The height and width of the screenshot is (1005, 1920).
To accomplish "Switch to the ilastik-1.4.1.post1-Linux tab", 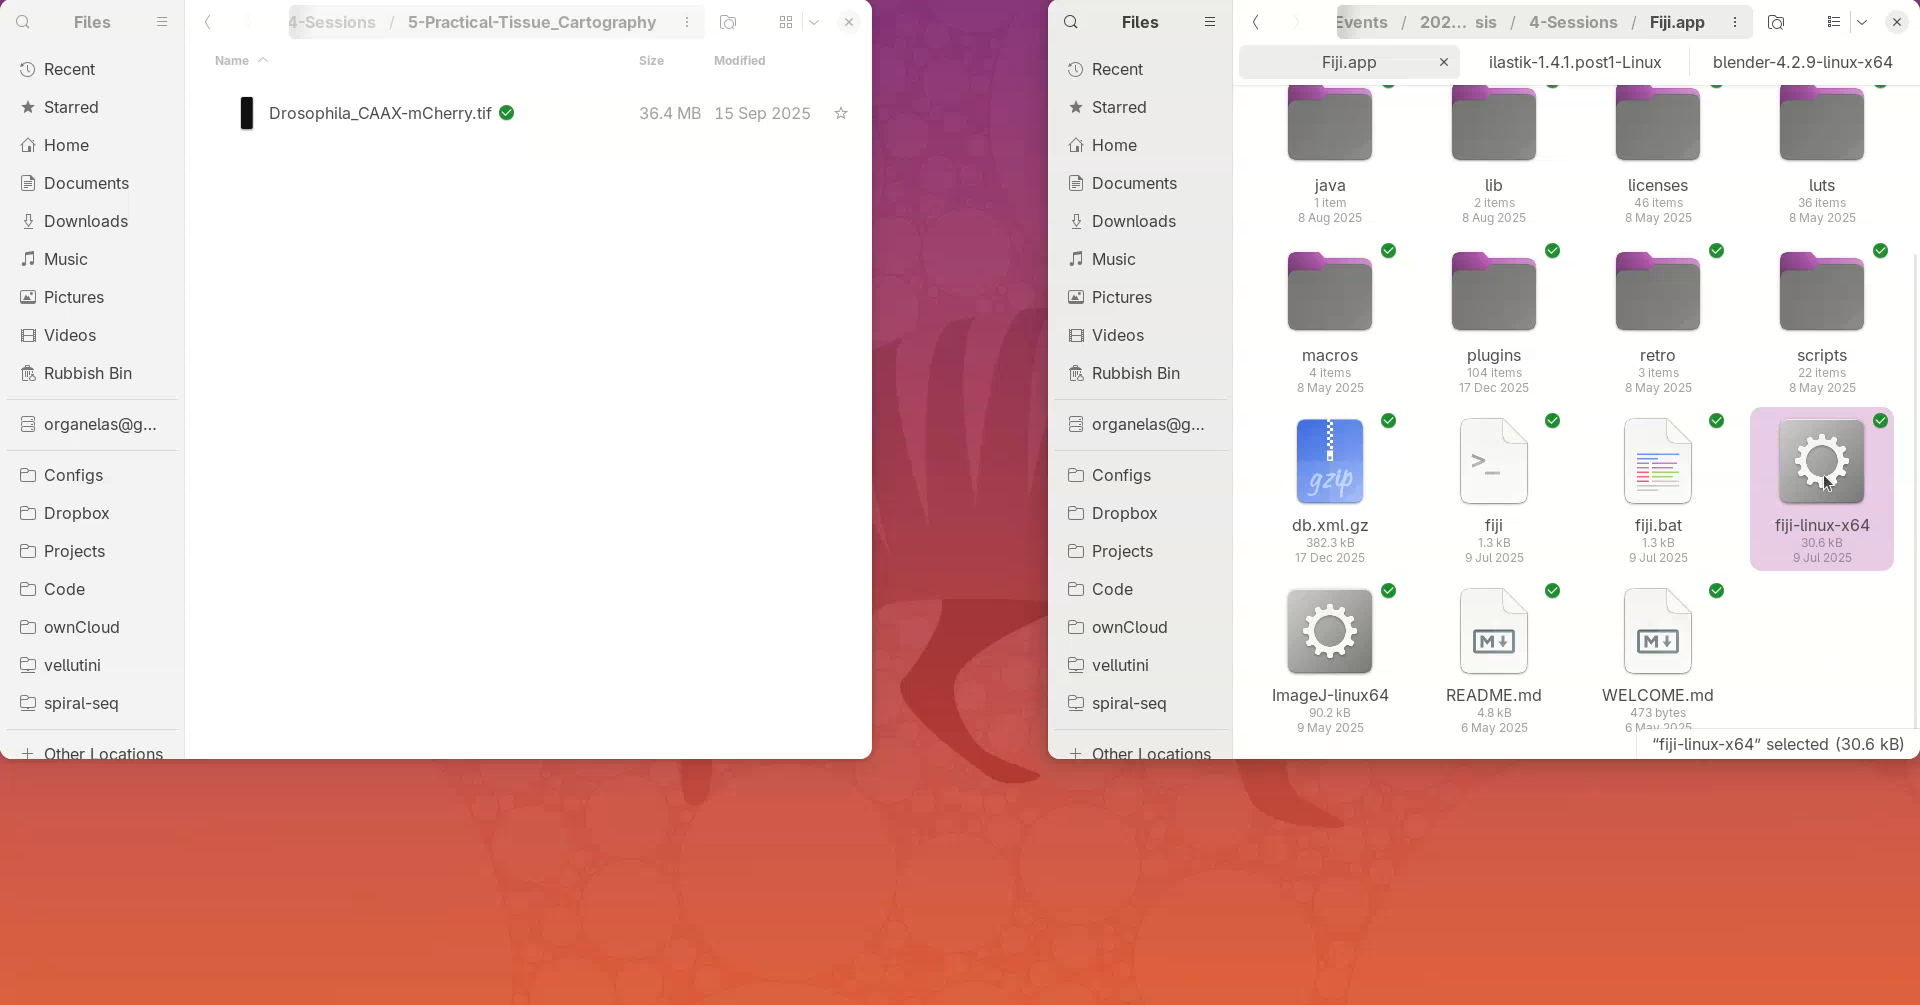I will click(1574, 62).
